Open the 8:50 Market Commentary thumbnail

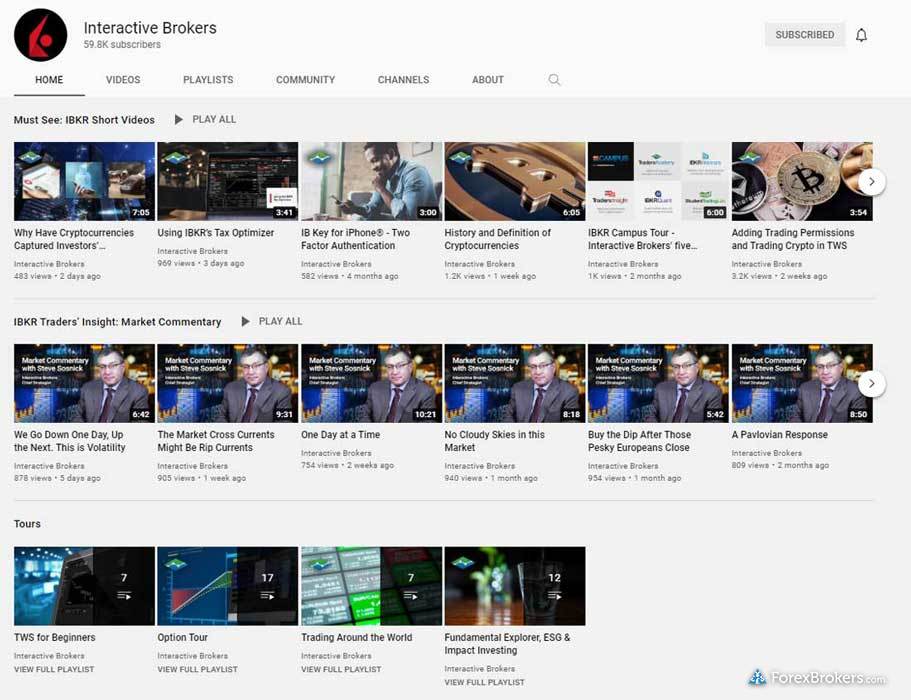[802, 383]
